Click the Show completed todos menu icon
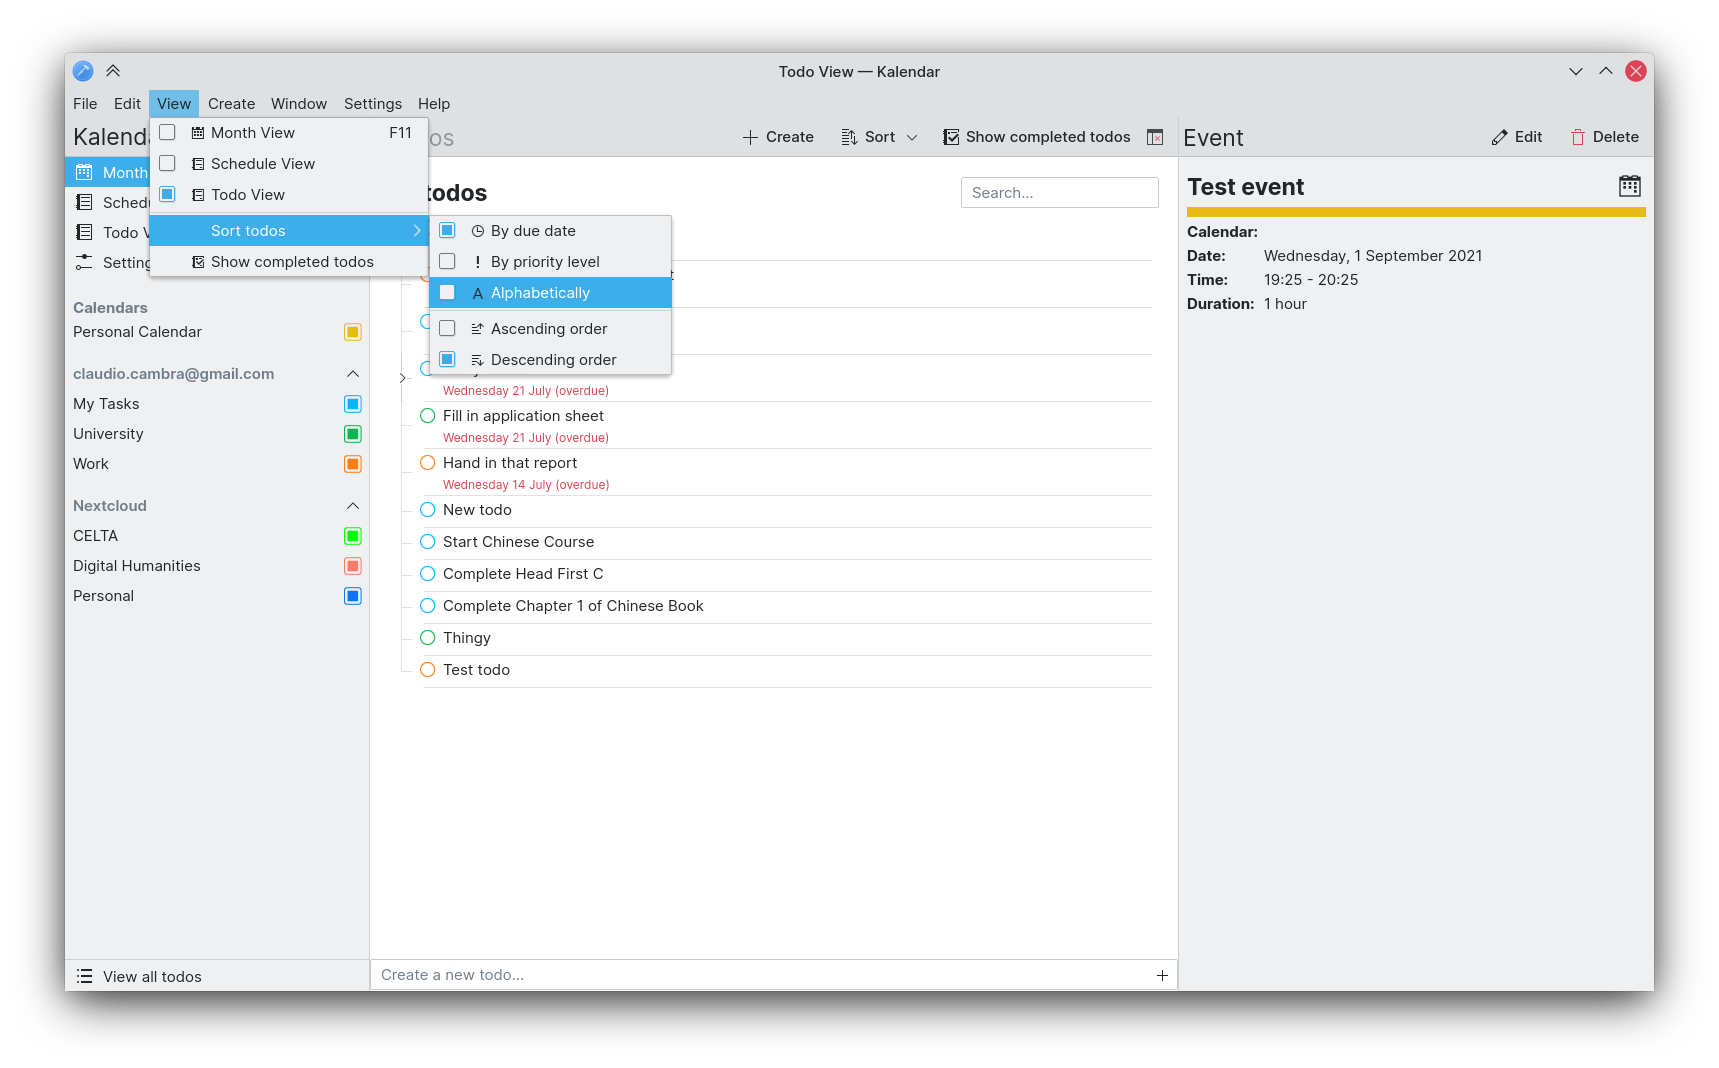The width and height of the screenshot is (1719, 1068). (x=198, y=262)
